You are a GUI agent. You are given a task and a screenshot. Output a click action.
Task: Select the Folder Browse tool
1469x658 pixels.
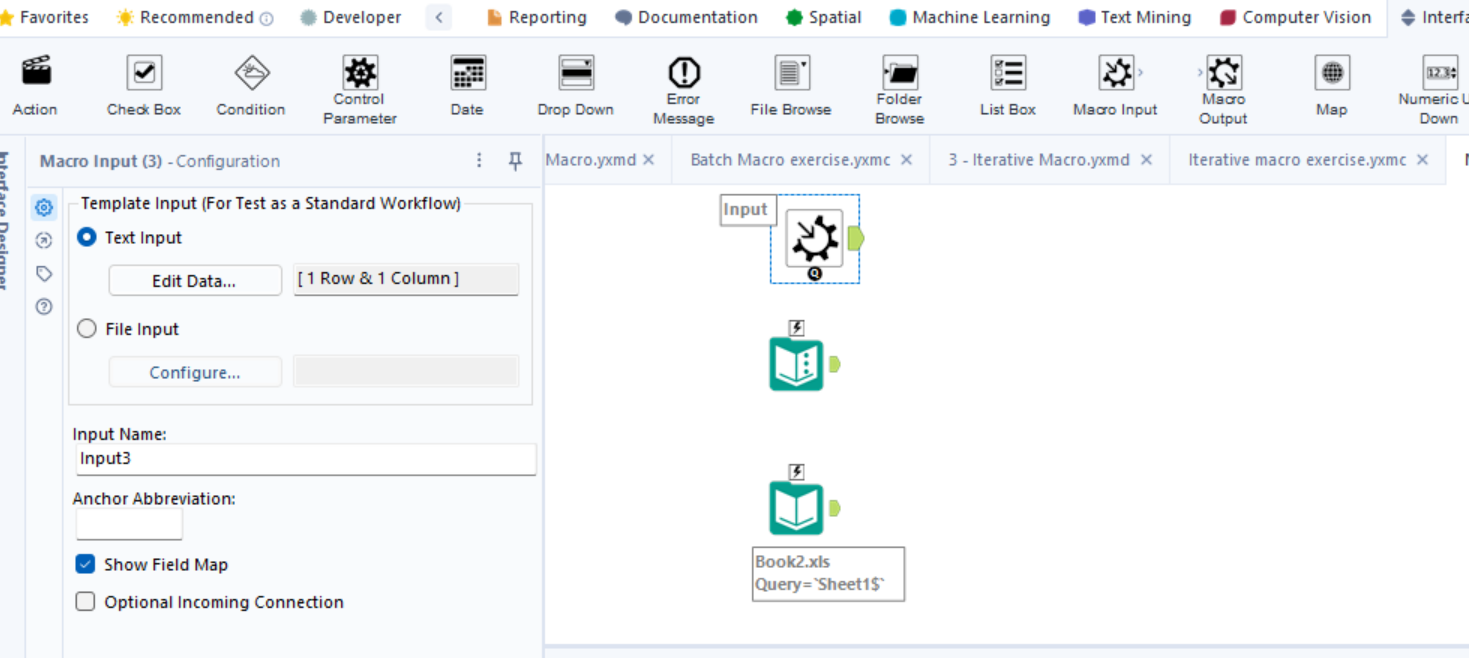coord(900,90)
